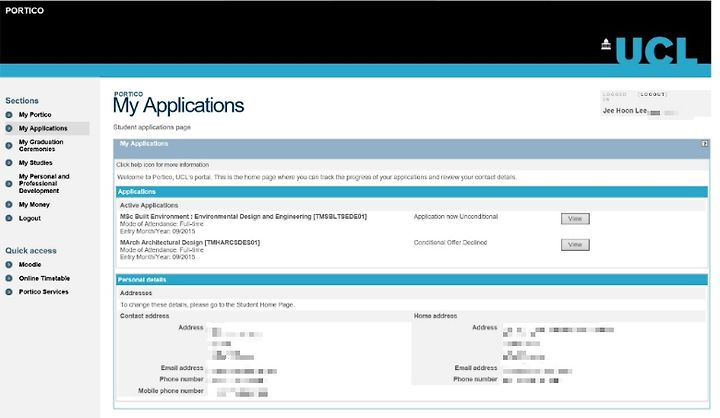Viewport: 720px width, 418px height.
Task: Click the MSc Built Environment application title
Action: pos(243,217)
